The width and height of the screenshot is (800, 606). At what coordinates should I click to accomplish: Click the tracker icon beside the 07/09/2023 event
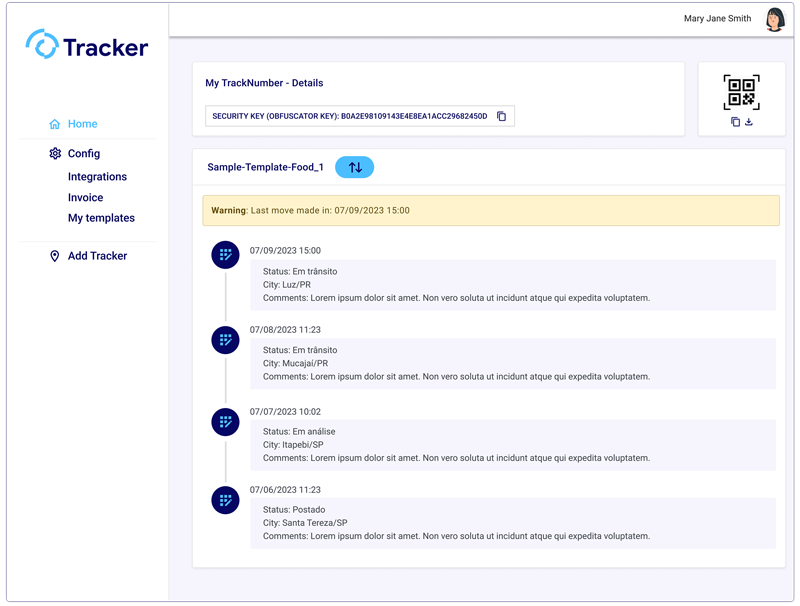225,255
